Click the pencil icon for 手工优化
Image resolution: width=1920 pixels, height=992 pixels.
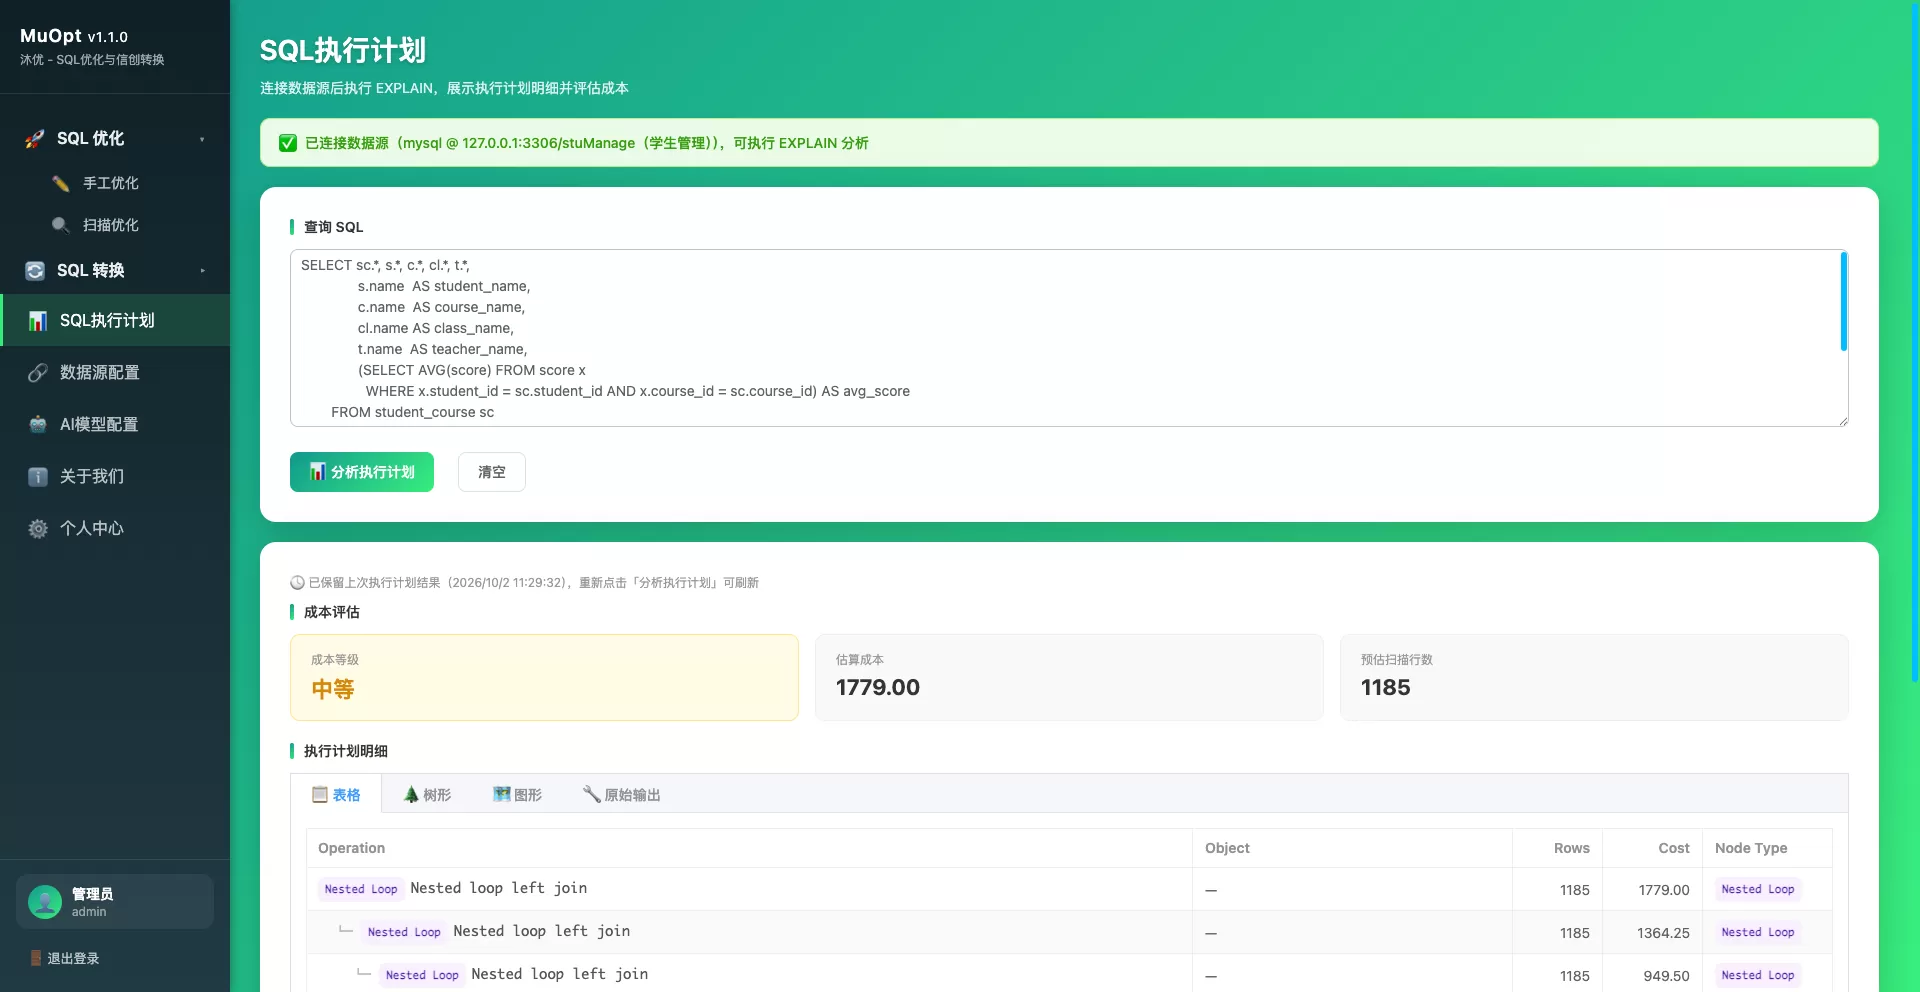pos(61,183)
